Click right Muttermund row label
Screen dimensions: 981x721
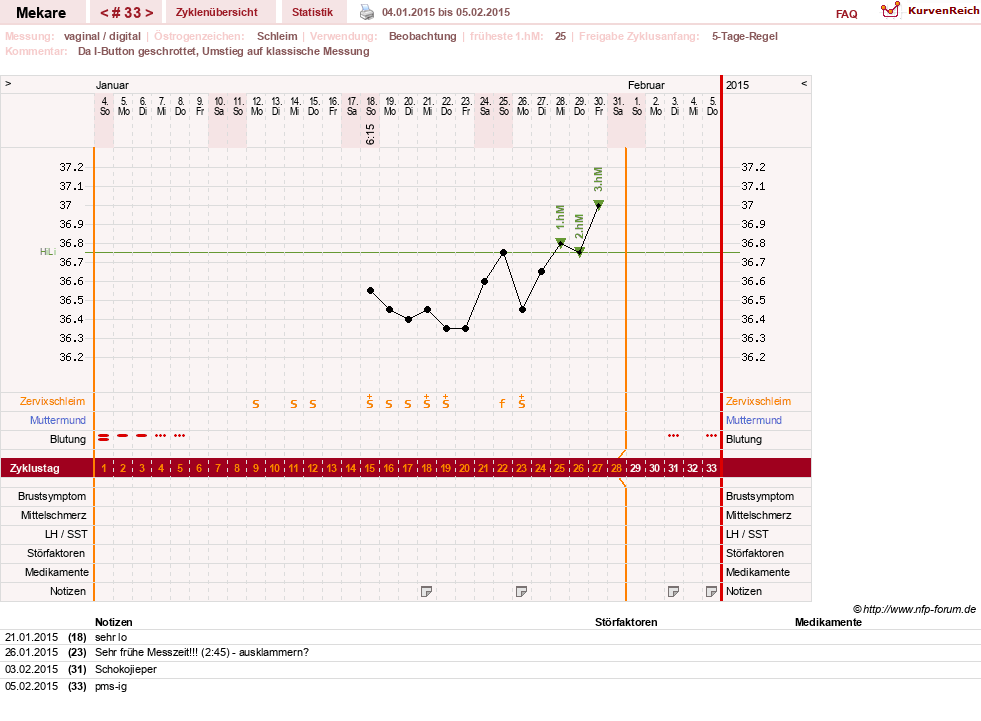(754, 420)
